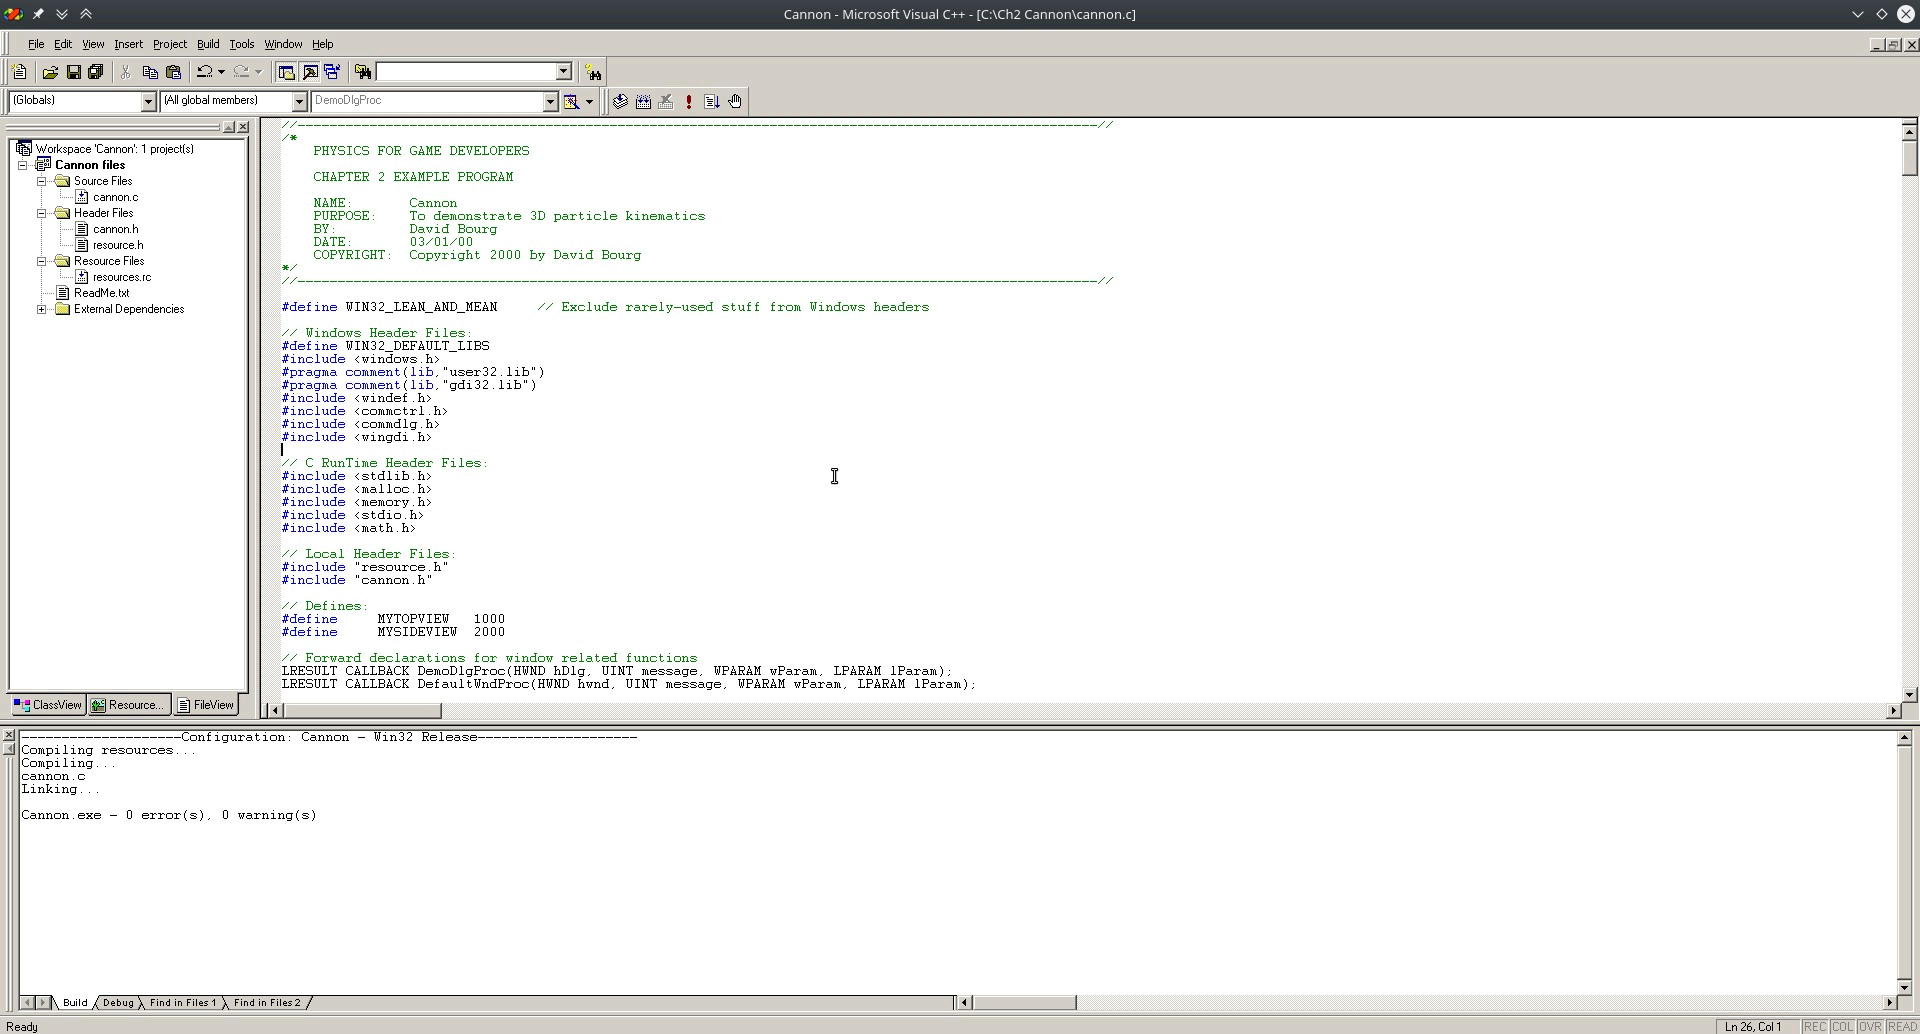Click the Find in Files icon

363,72
